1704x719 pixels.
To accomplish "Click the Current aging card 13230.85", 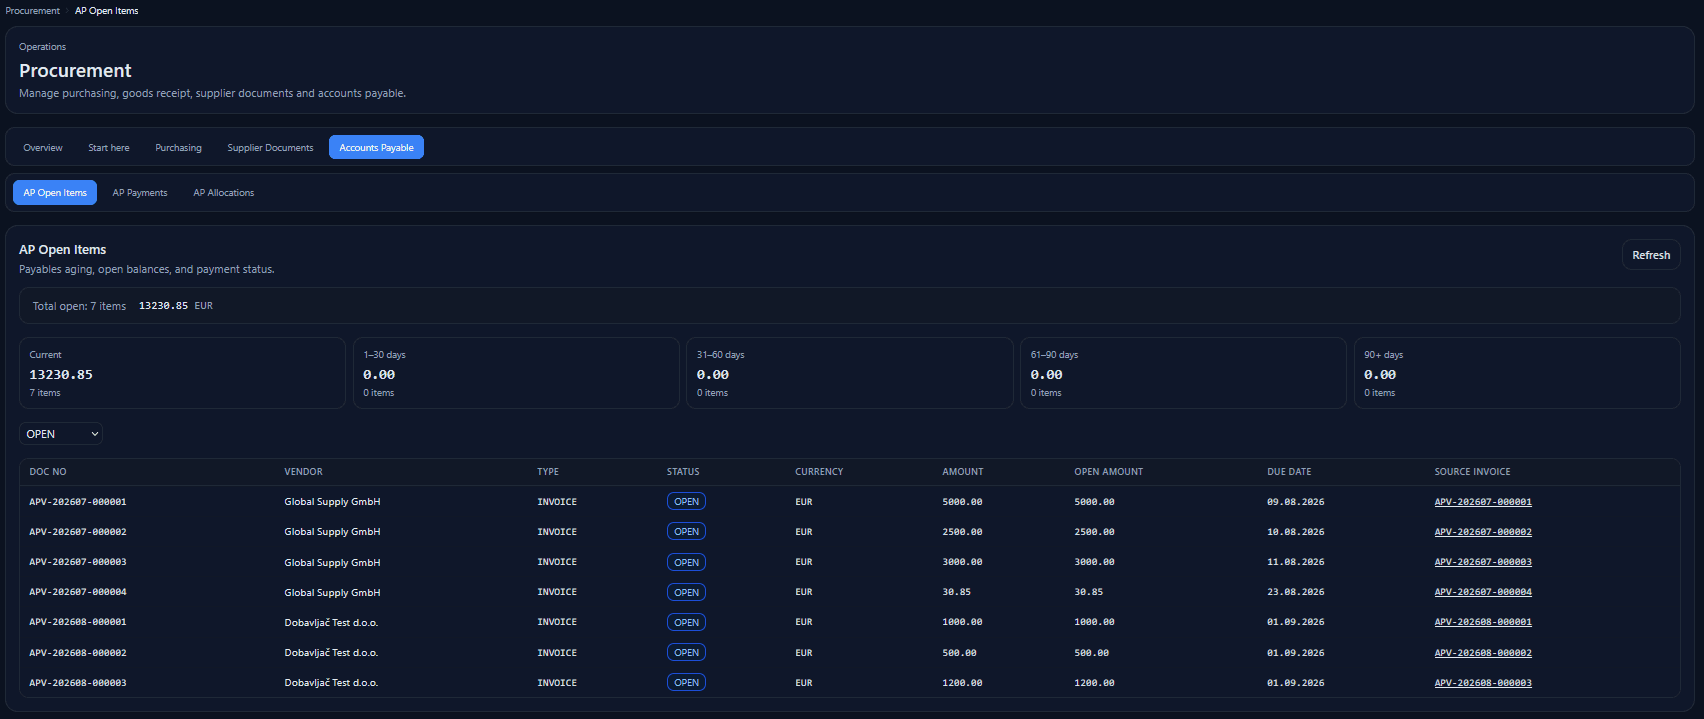I will click(x=182, y=373).
